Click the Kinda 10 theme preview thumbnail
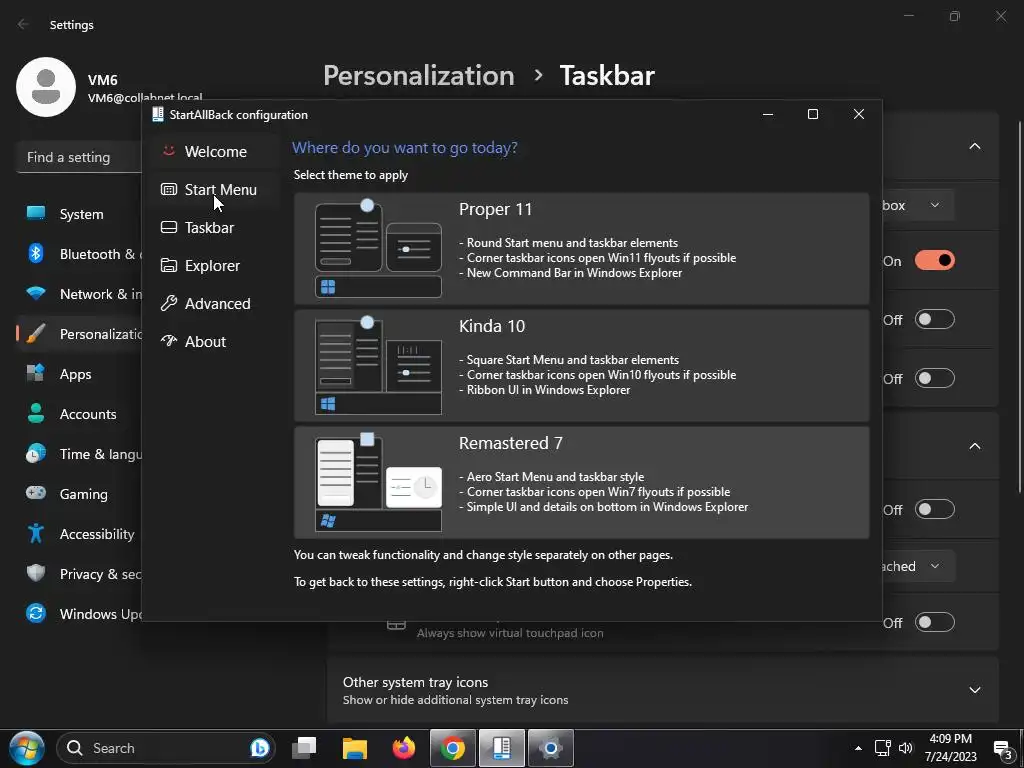Viewport: 1024px width, 768px height. pos(378,365)
